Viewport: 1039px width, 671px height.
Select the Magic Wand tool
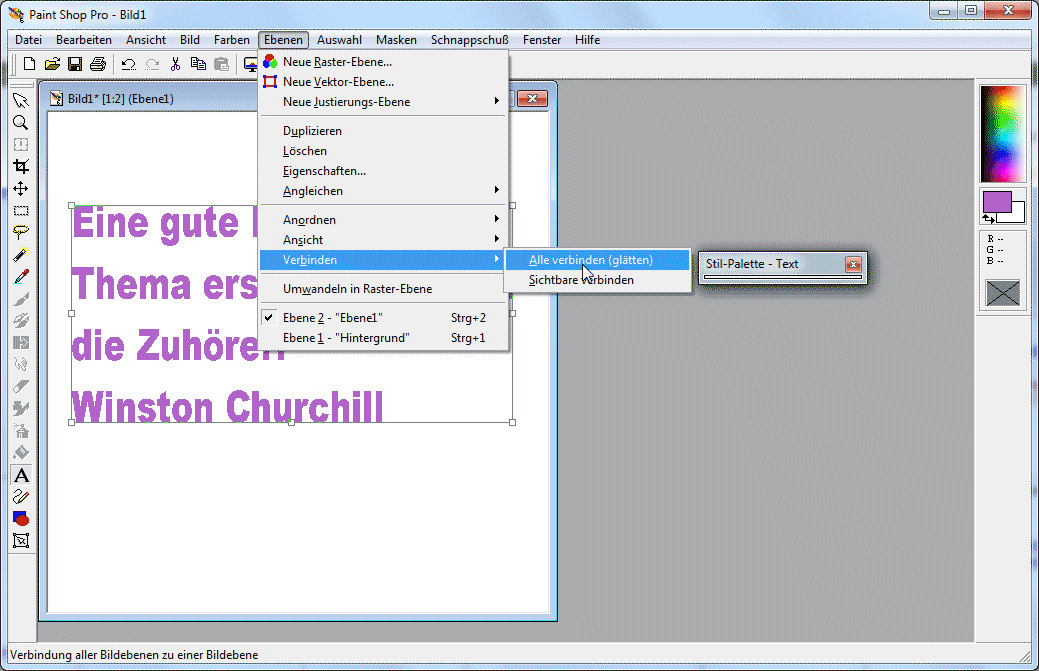coord(21,254)
